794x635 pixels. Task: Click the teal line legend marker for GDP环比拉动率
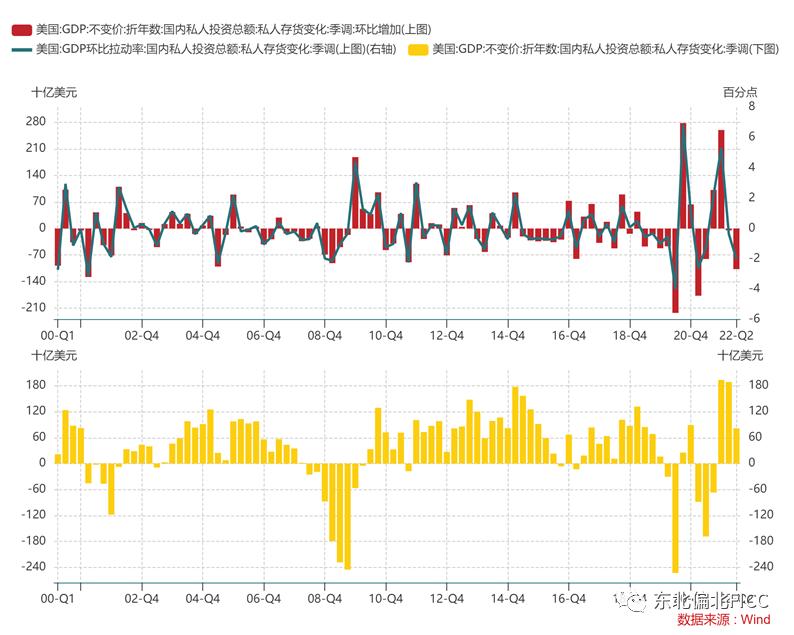pyautogui.click(x=22, y=49)
